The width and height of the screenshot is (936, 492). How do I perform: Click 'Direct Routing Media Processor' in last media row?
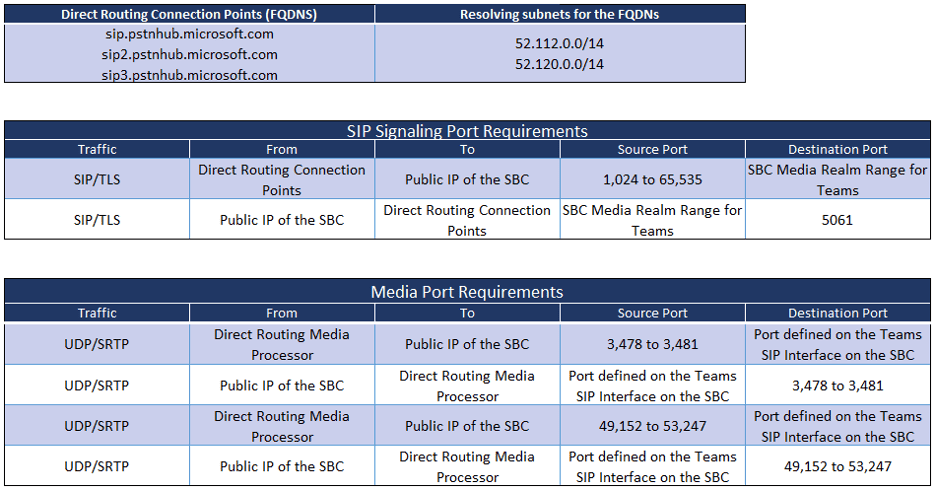(x=467, y=467)
